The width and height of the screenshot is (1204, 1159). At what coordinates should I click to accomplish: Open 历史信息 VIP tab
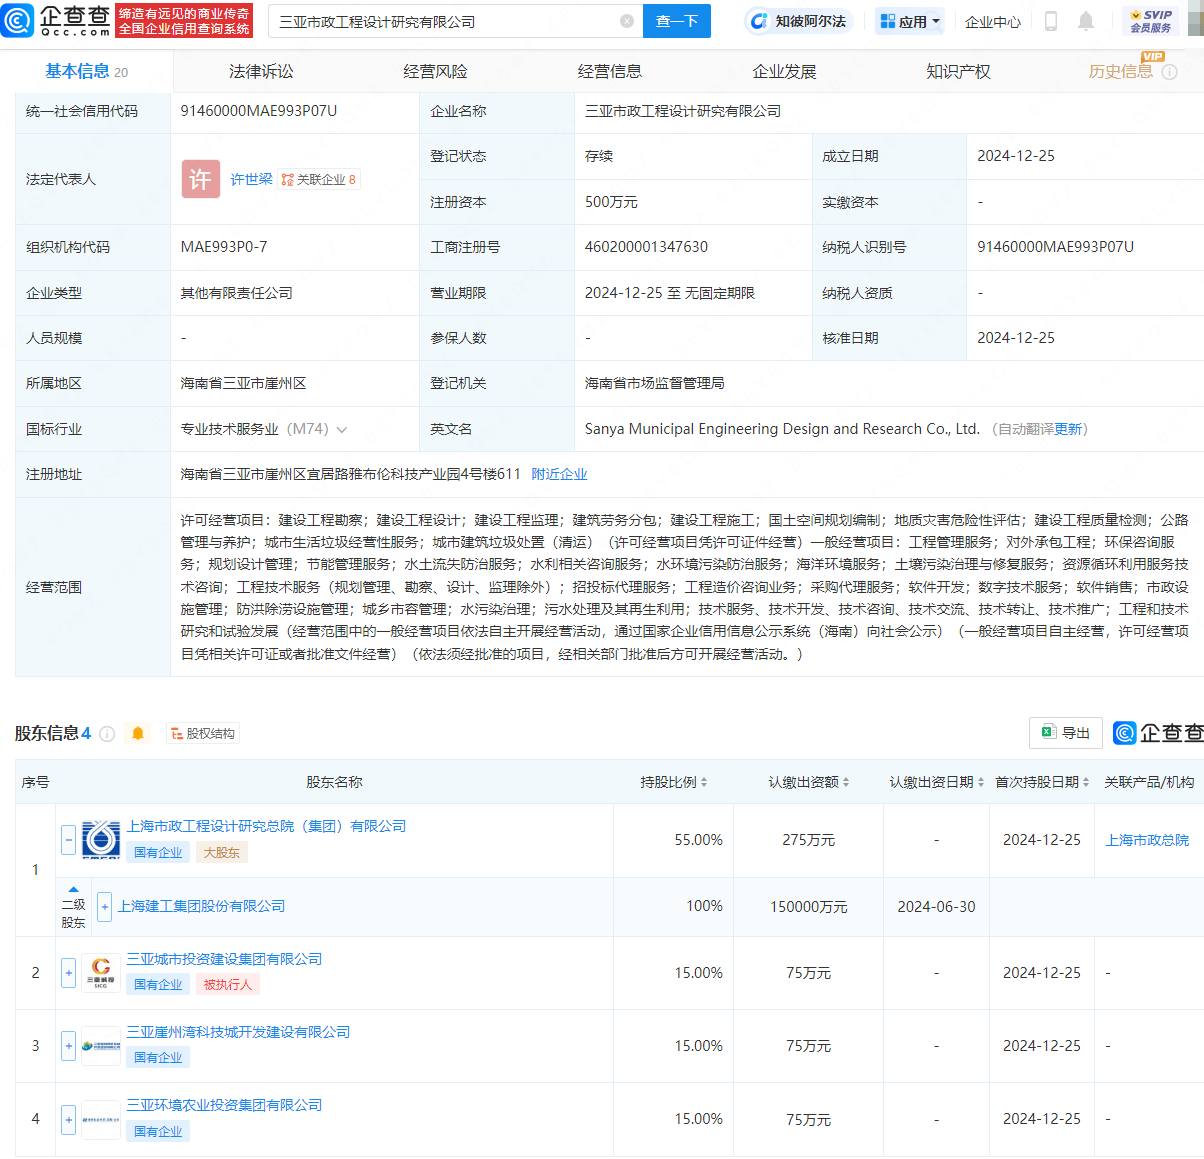click(x=1120, y=72)
